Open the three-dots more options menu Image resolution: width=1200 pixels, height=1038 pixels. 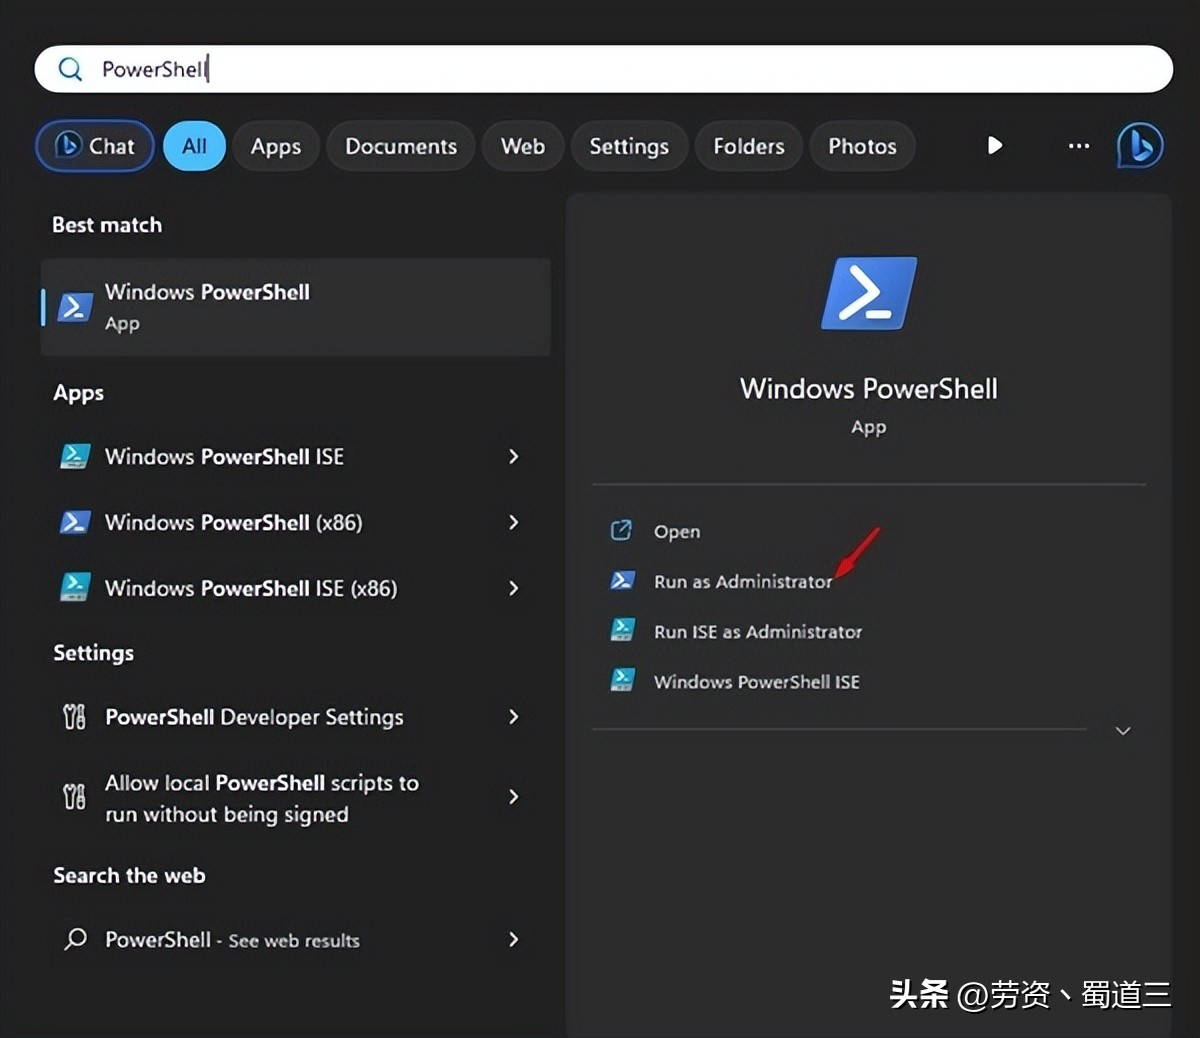tap(1079, 146)
